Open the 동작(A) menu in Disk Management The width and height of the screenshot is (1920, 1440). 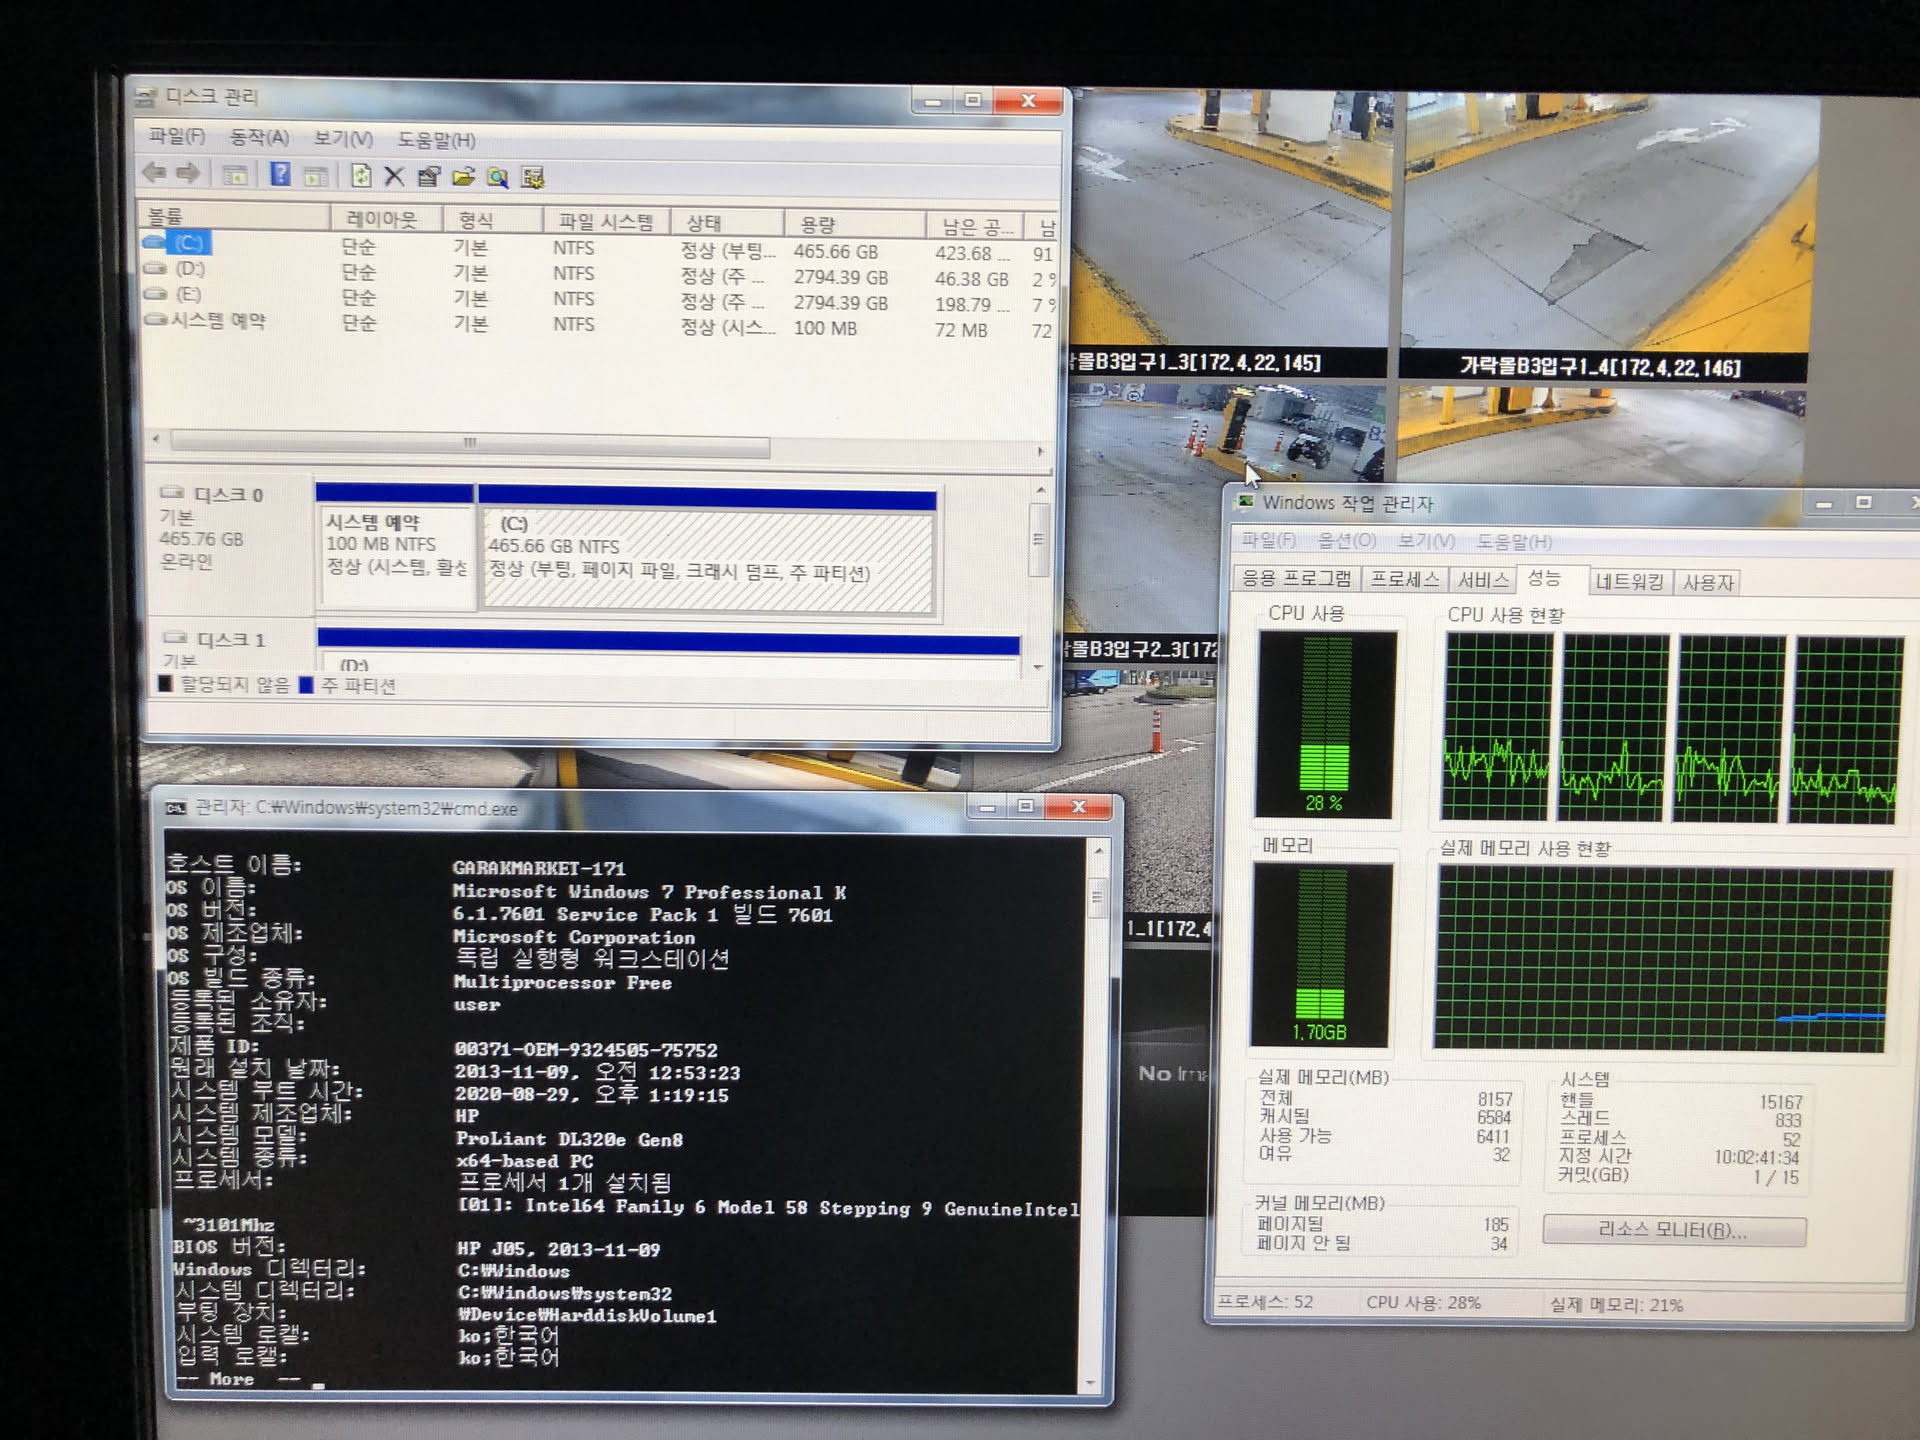coord(259,137)
